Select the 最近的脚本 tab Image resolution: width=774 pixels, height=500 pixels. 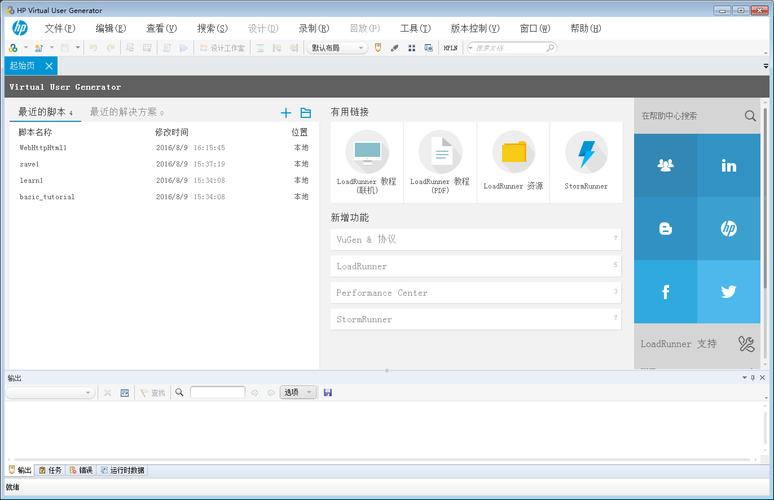[x=45, y=112]
